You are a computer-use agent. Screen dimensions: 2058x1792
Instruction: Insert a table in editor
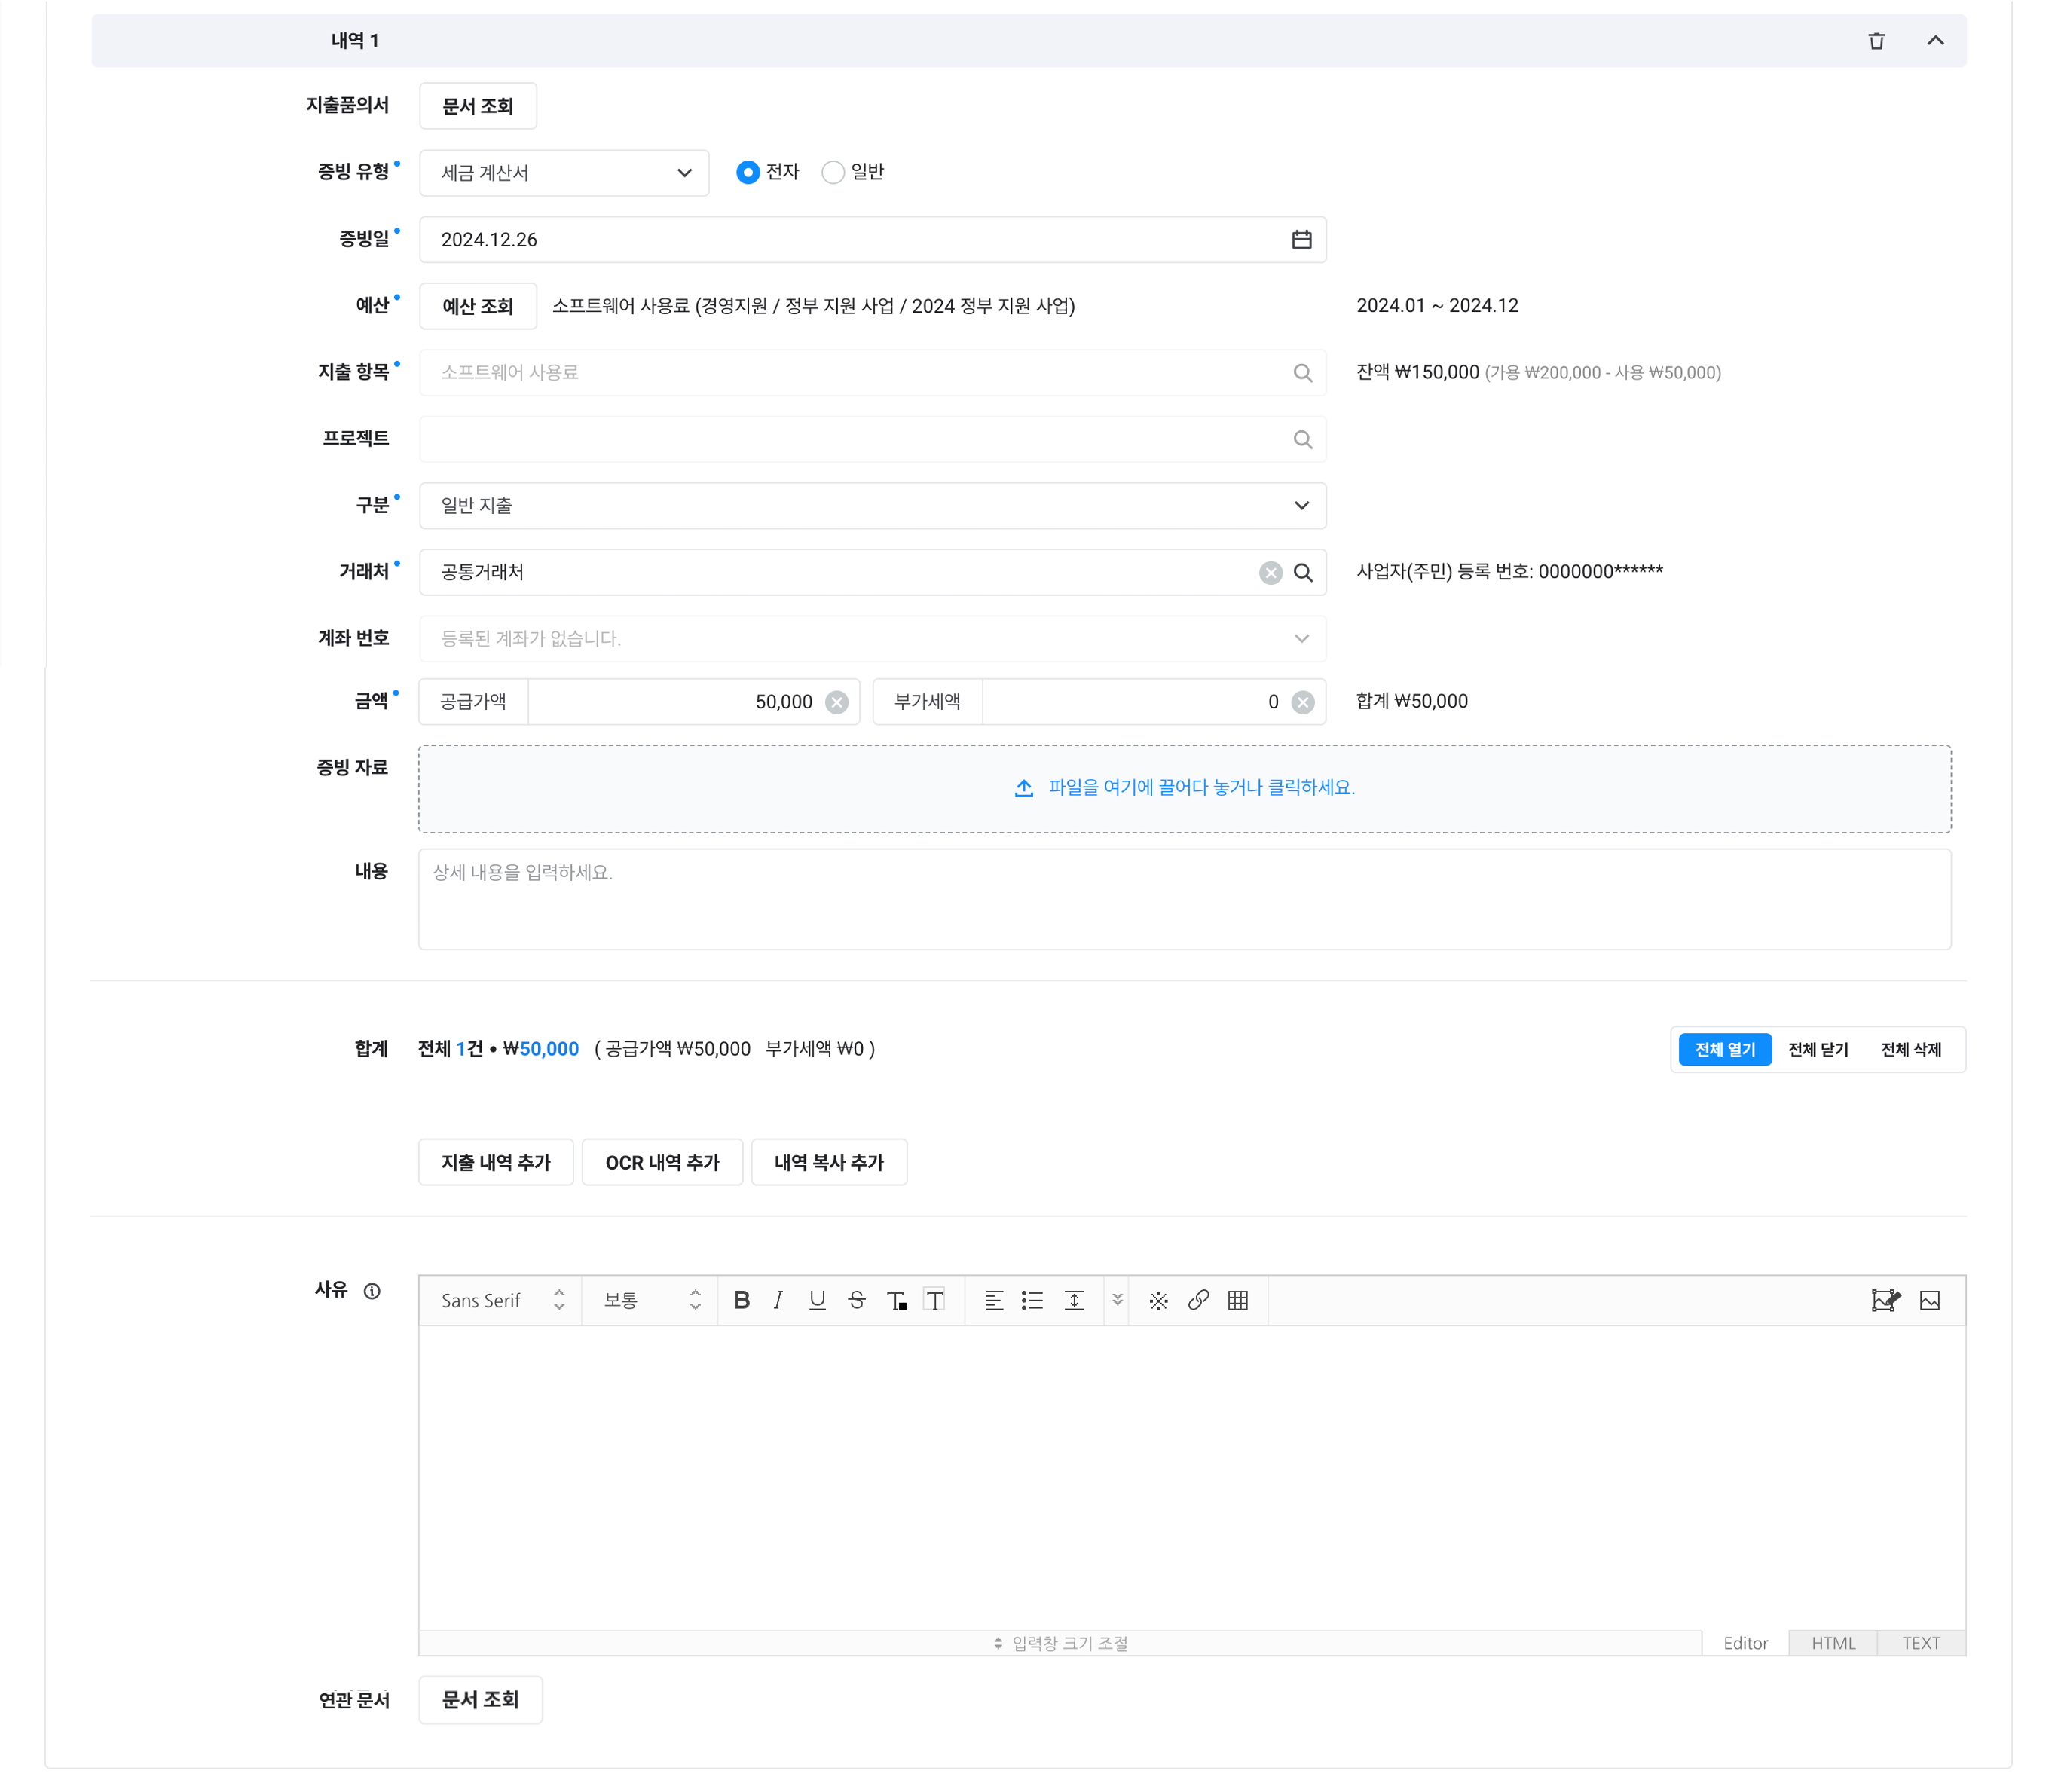[1238, 1300]
